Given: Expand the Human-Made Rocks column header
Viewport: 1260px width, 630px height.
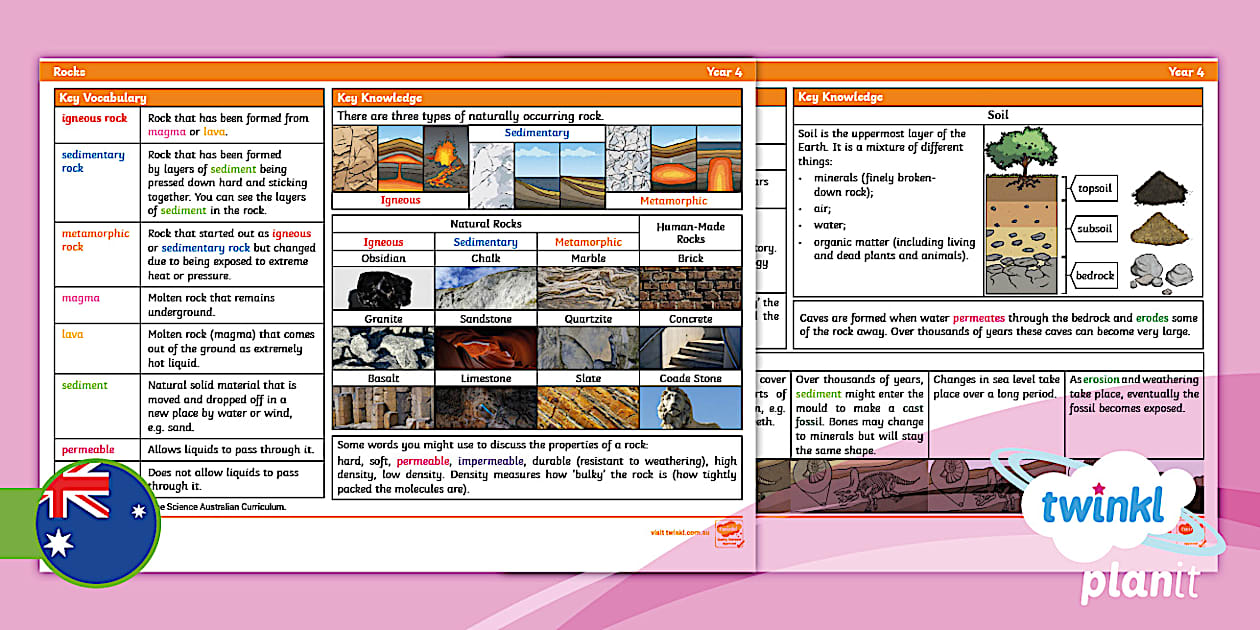Looking at the screenshot, I should 691,232.
